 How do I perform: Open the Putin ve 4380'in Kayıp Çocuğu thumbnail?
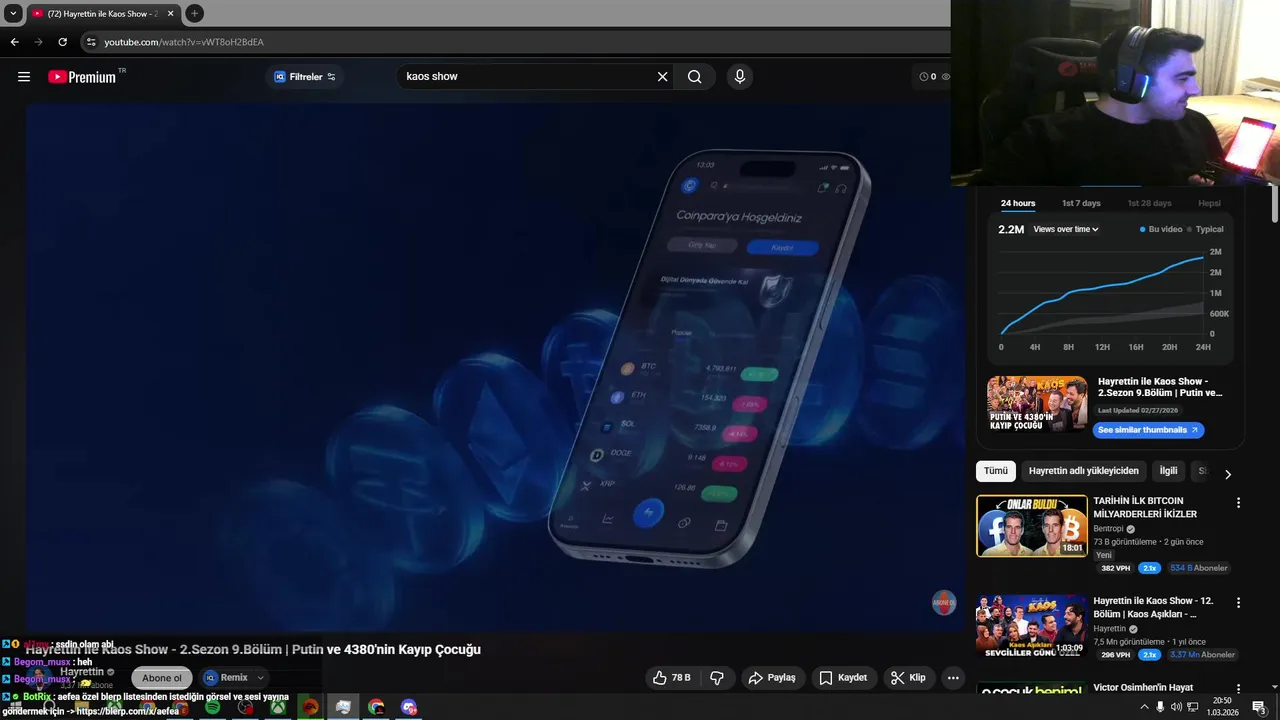(1037, 404)
